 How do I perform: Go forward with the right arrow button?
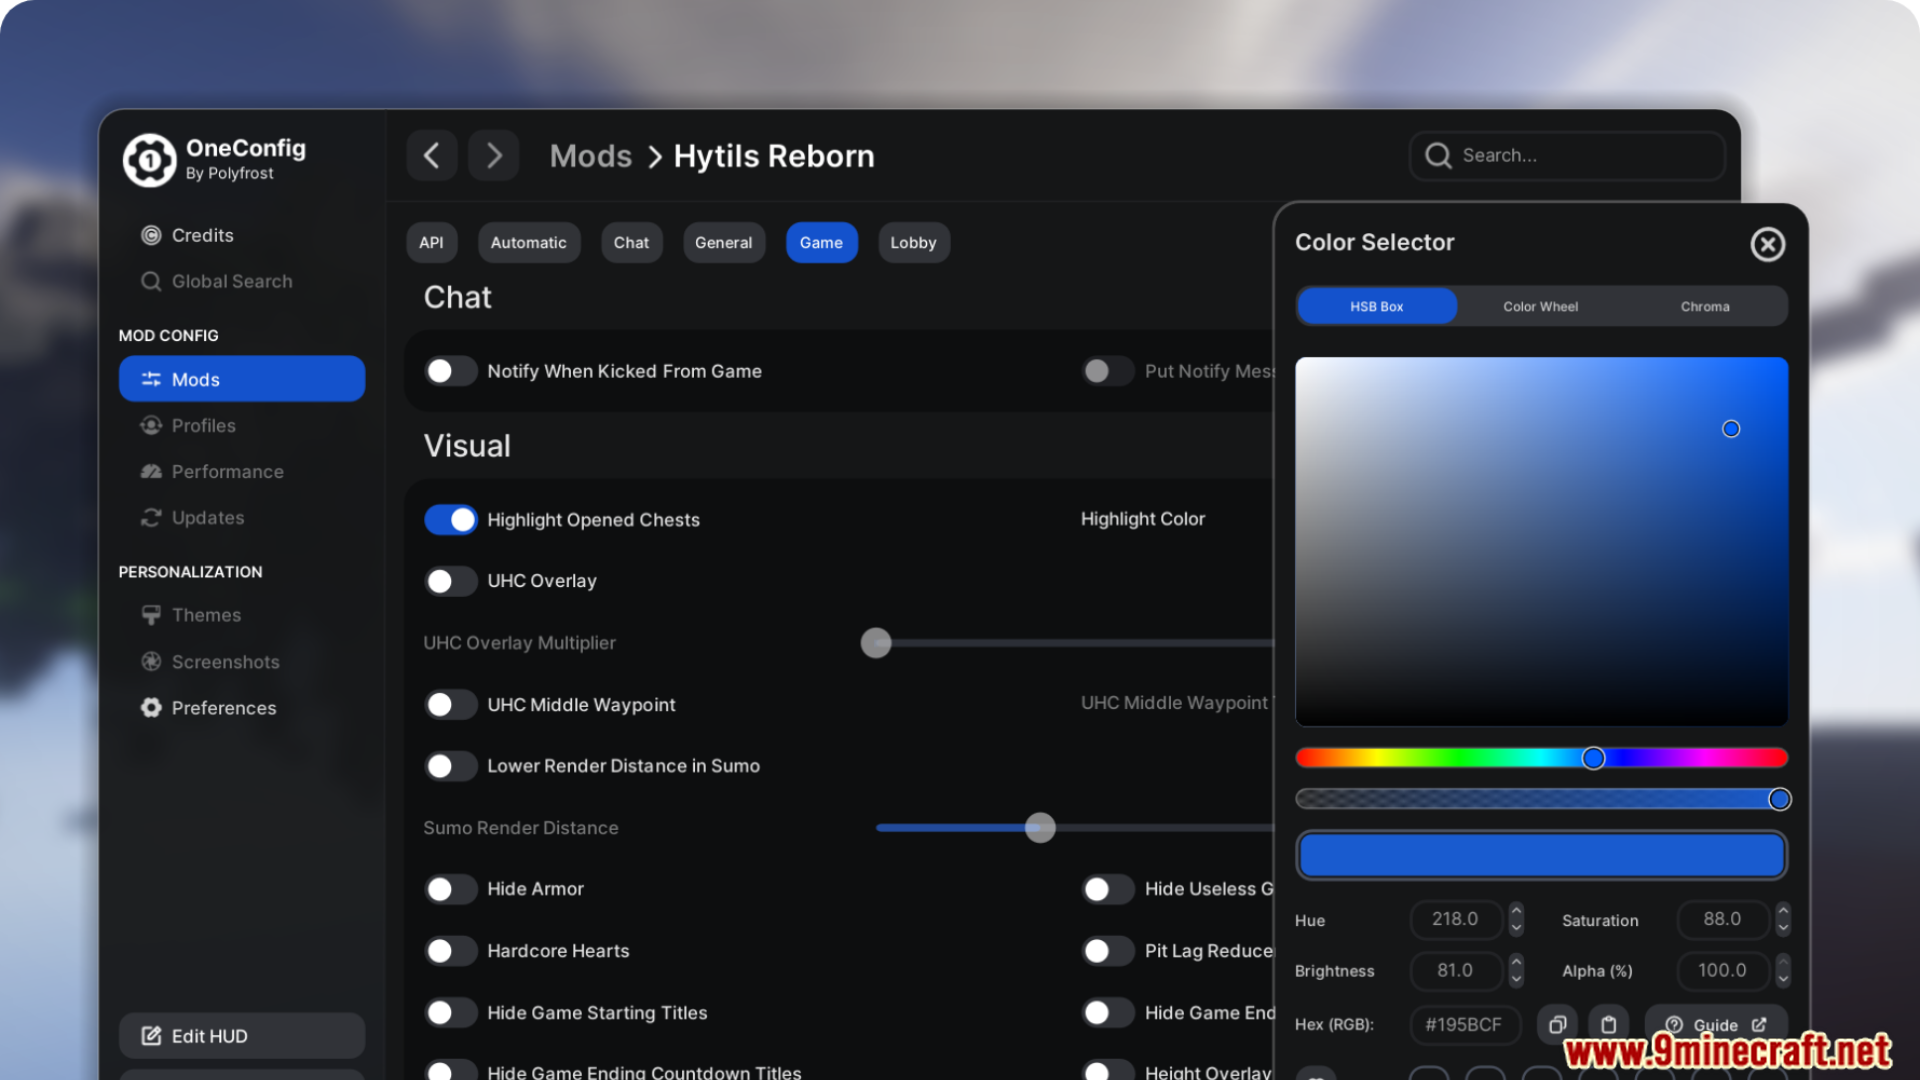494,155
